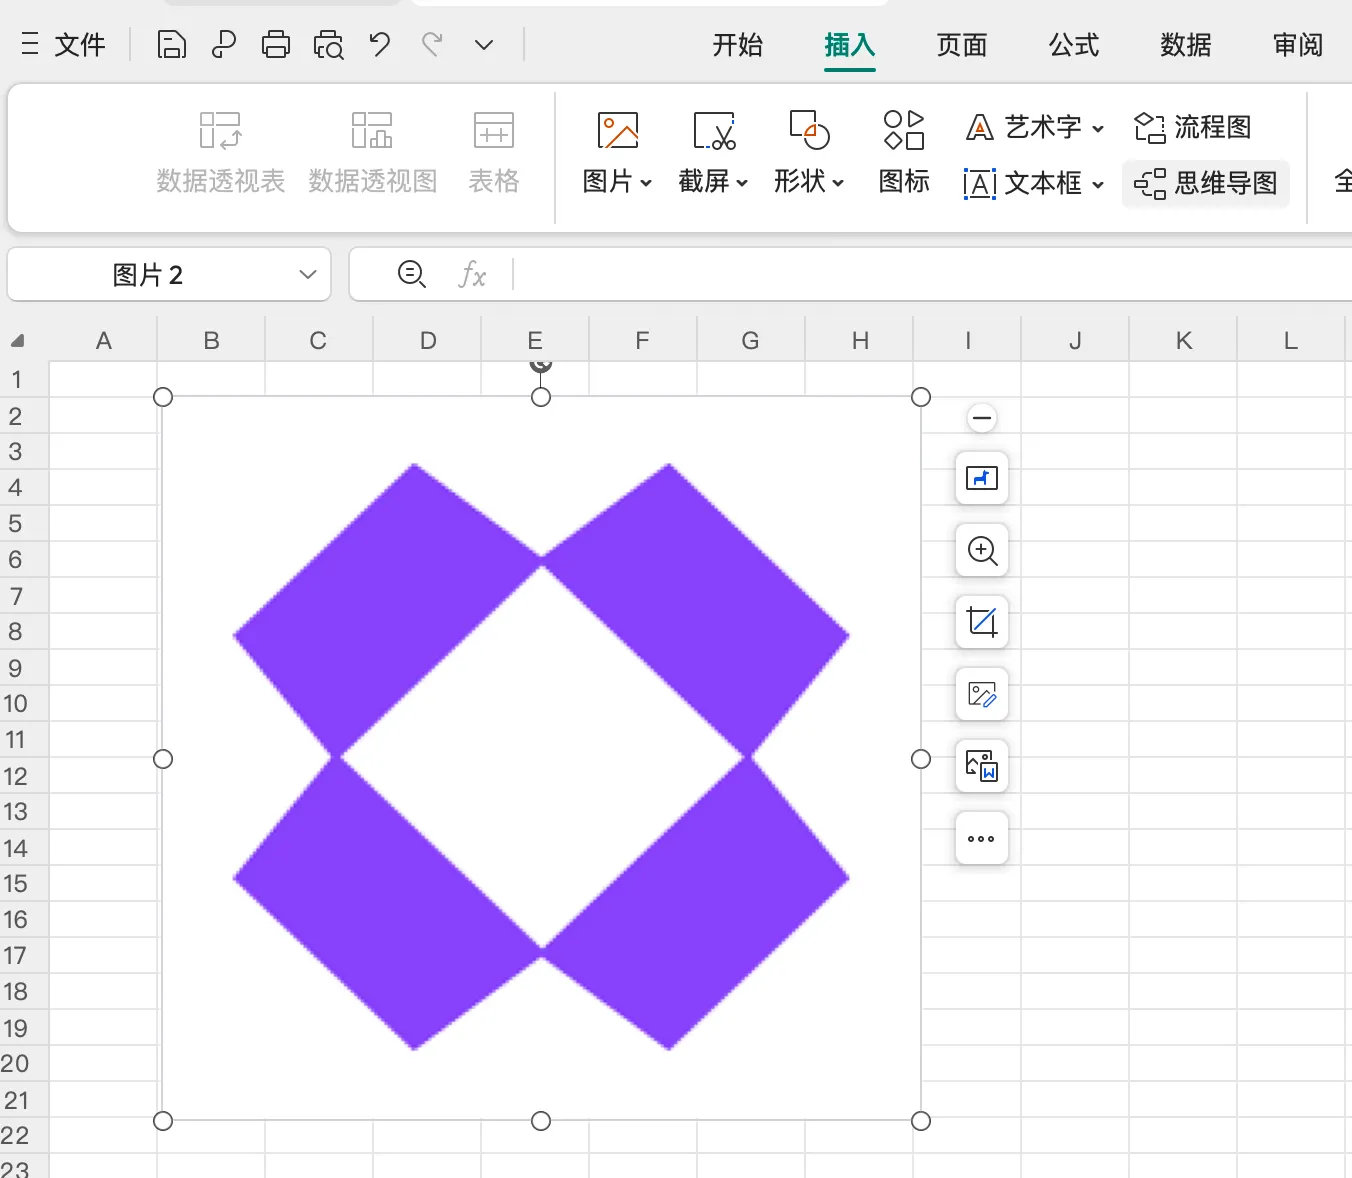Click the zoom-in magnifier beside the picture

pos(982,550)
